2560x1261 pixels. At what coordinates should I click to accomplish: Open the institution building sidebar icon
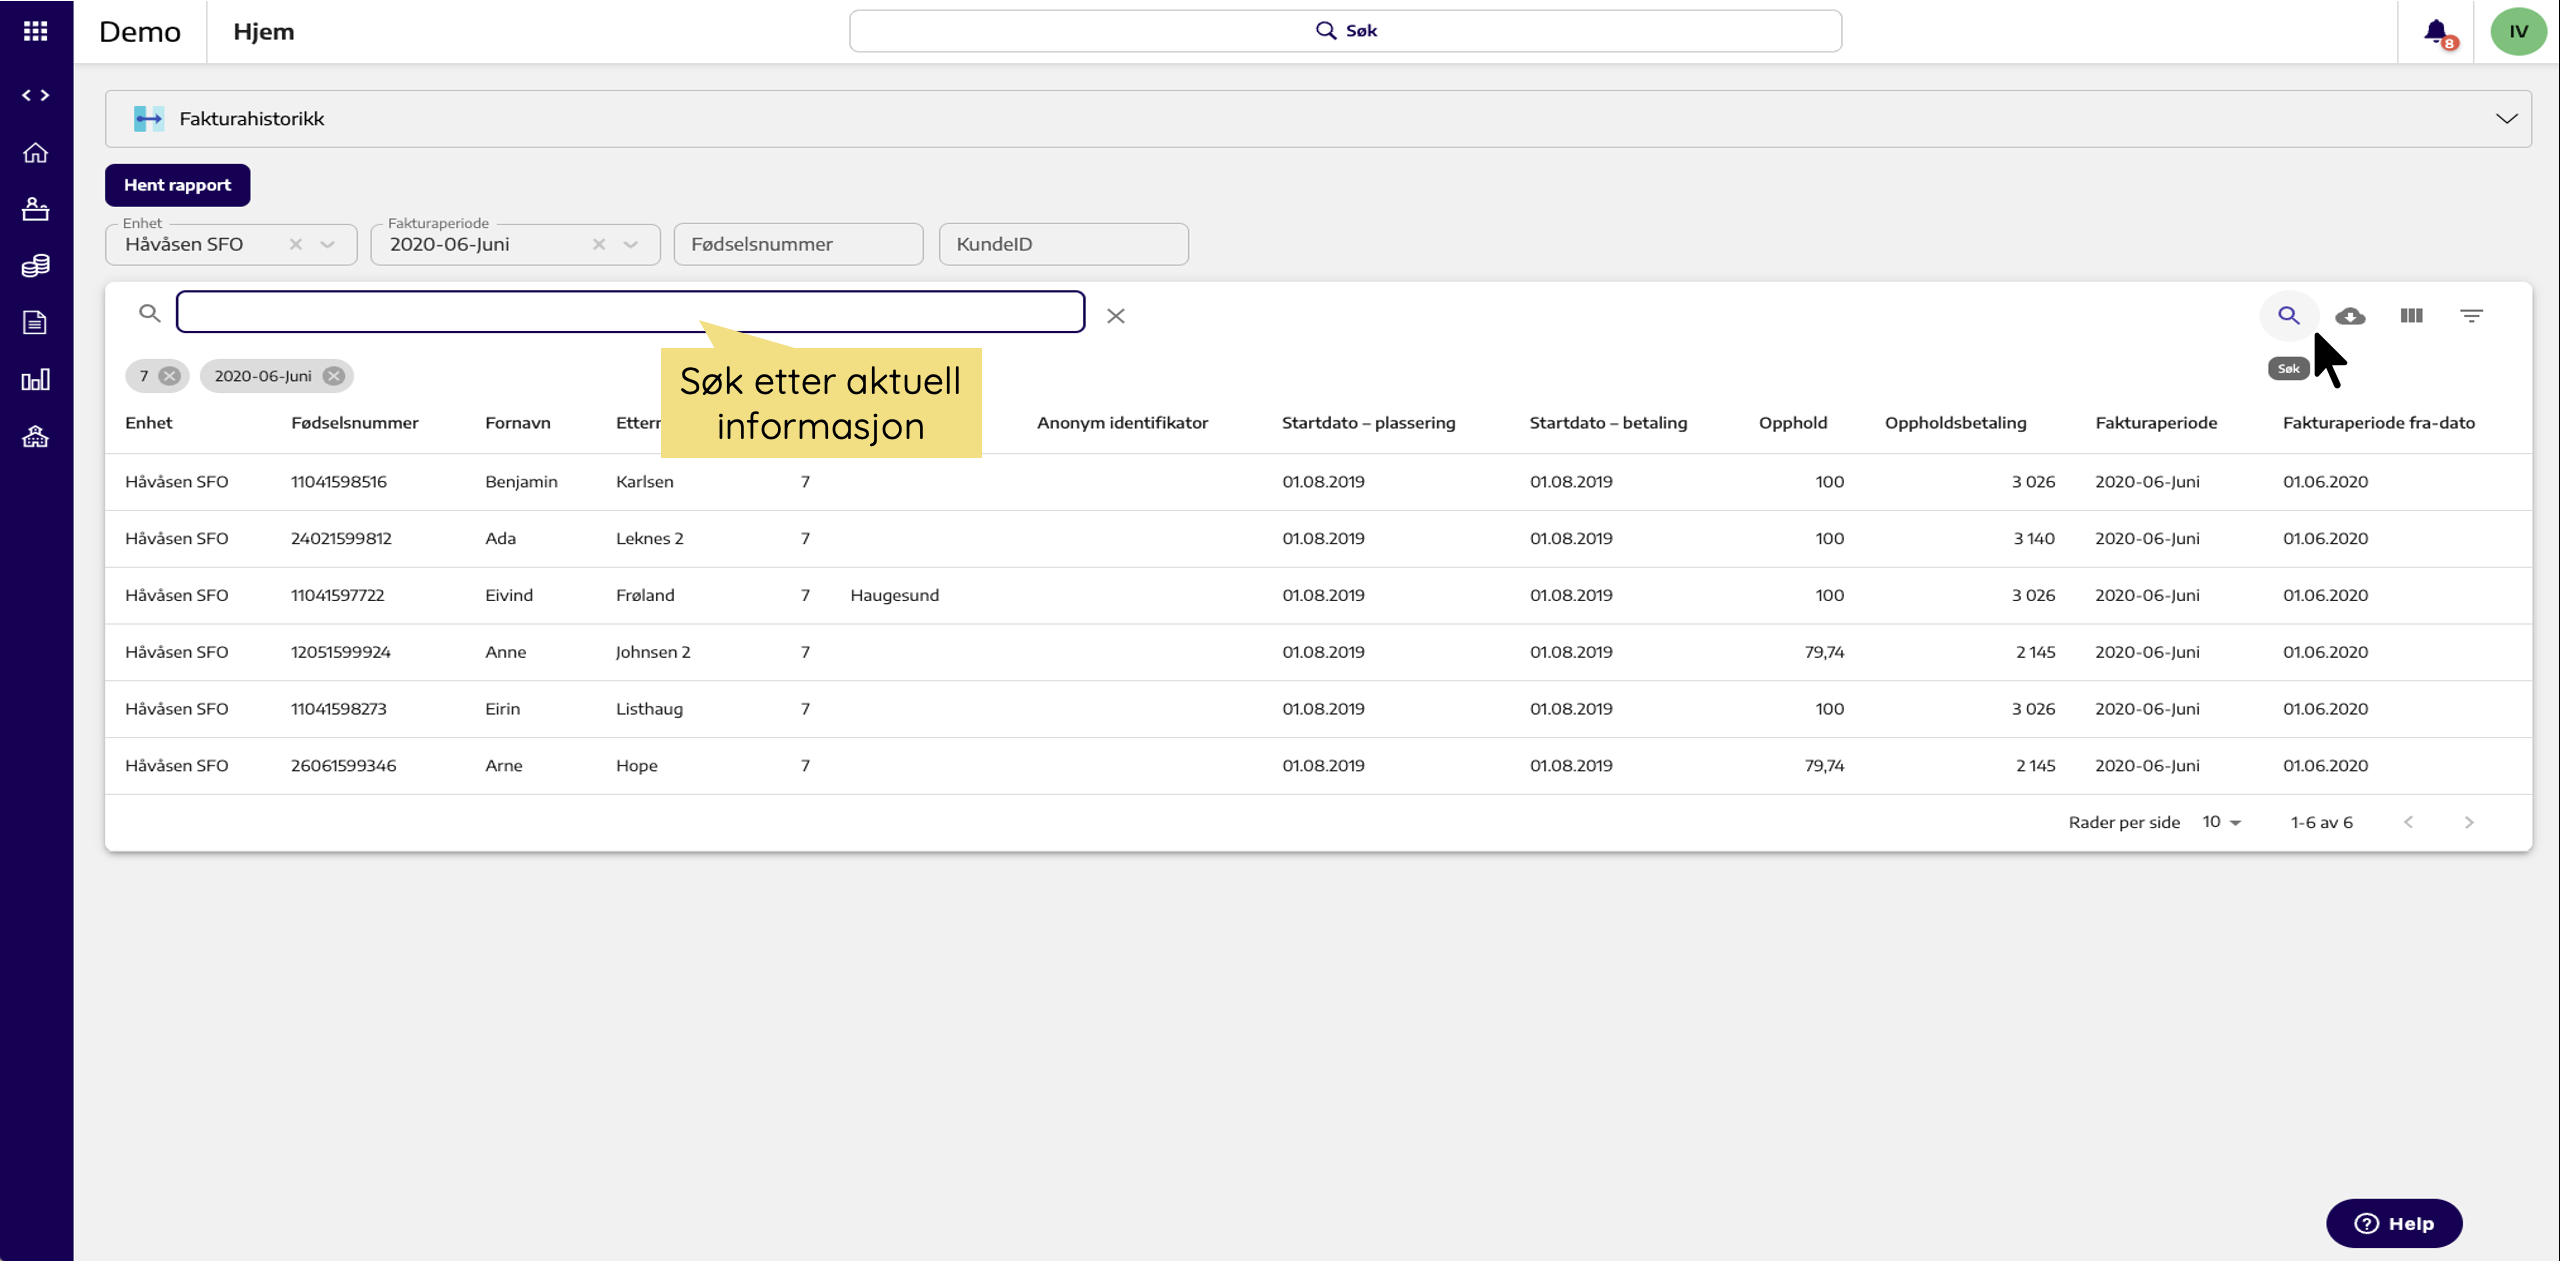pos(36,436)
